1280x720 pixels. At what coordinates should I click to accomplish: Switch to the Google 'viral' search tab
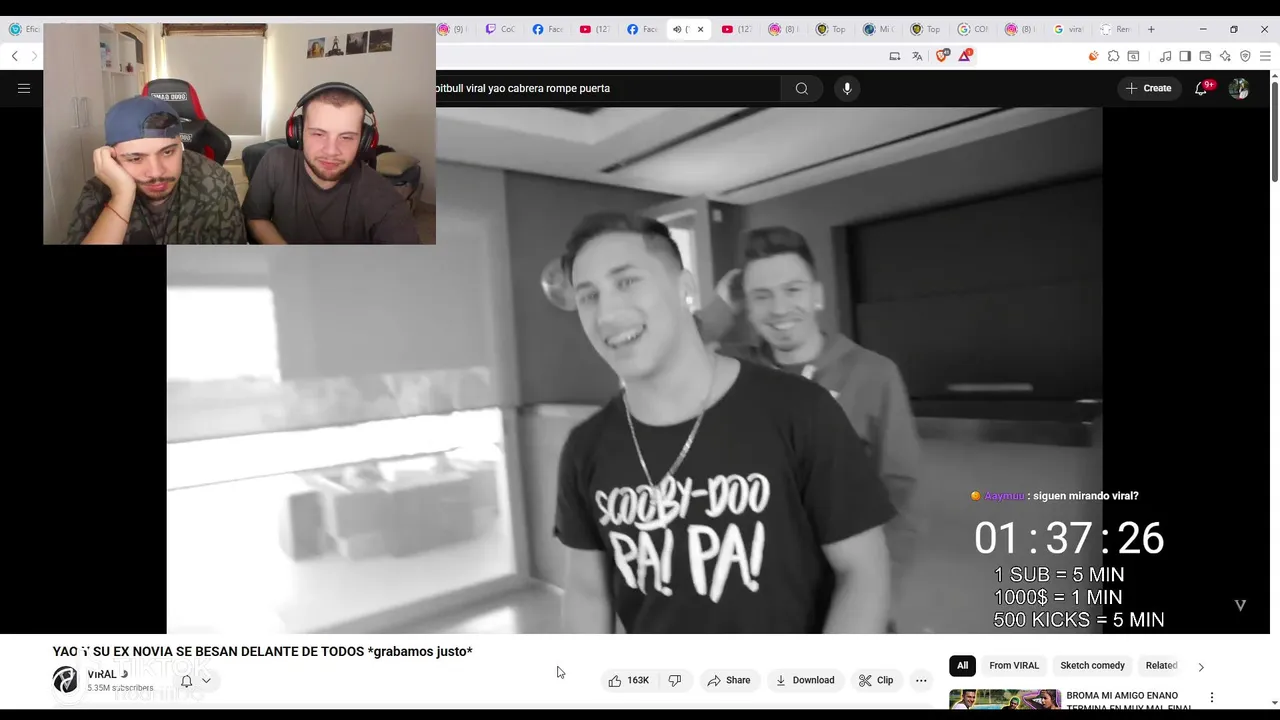click(x=1069, y=29)
